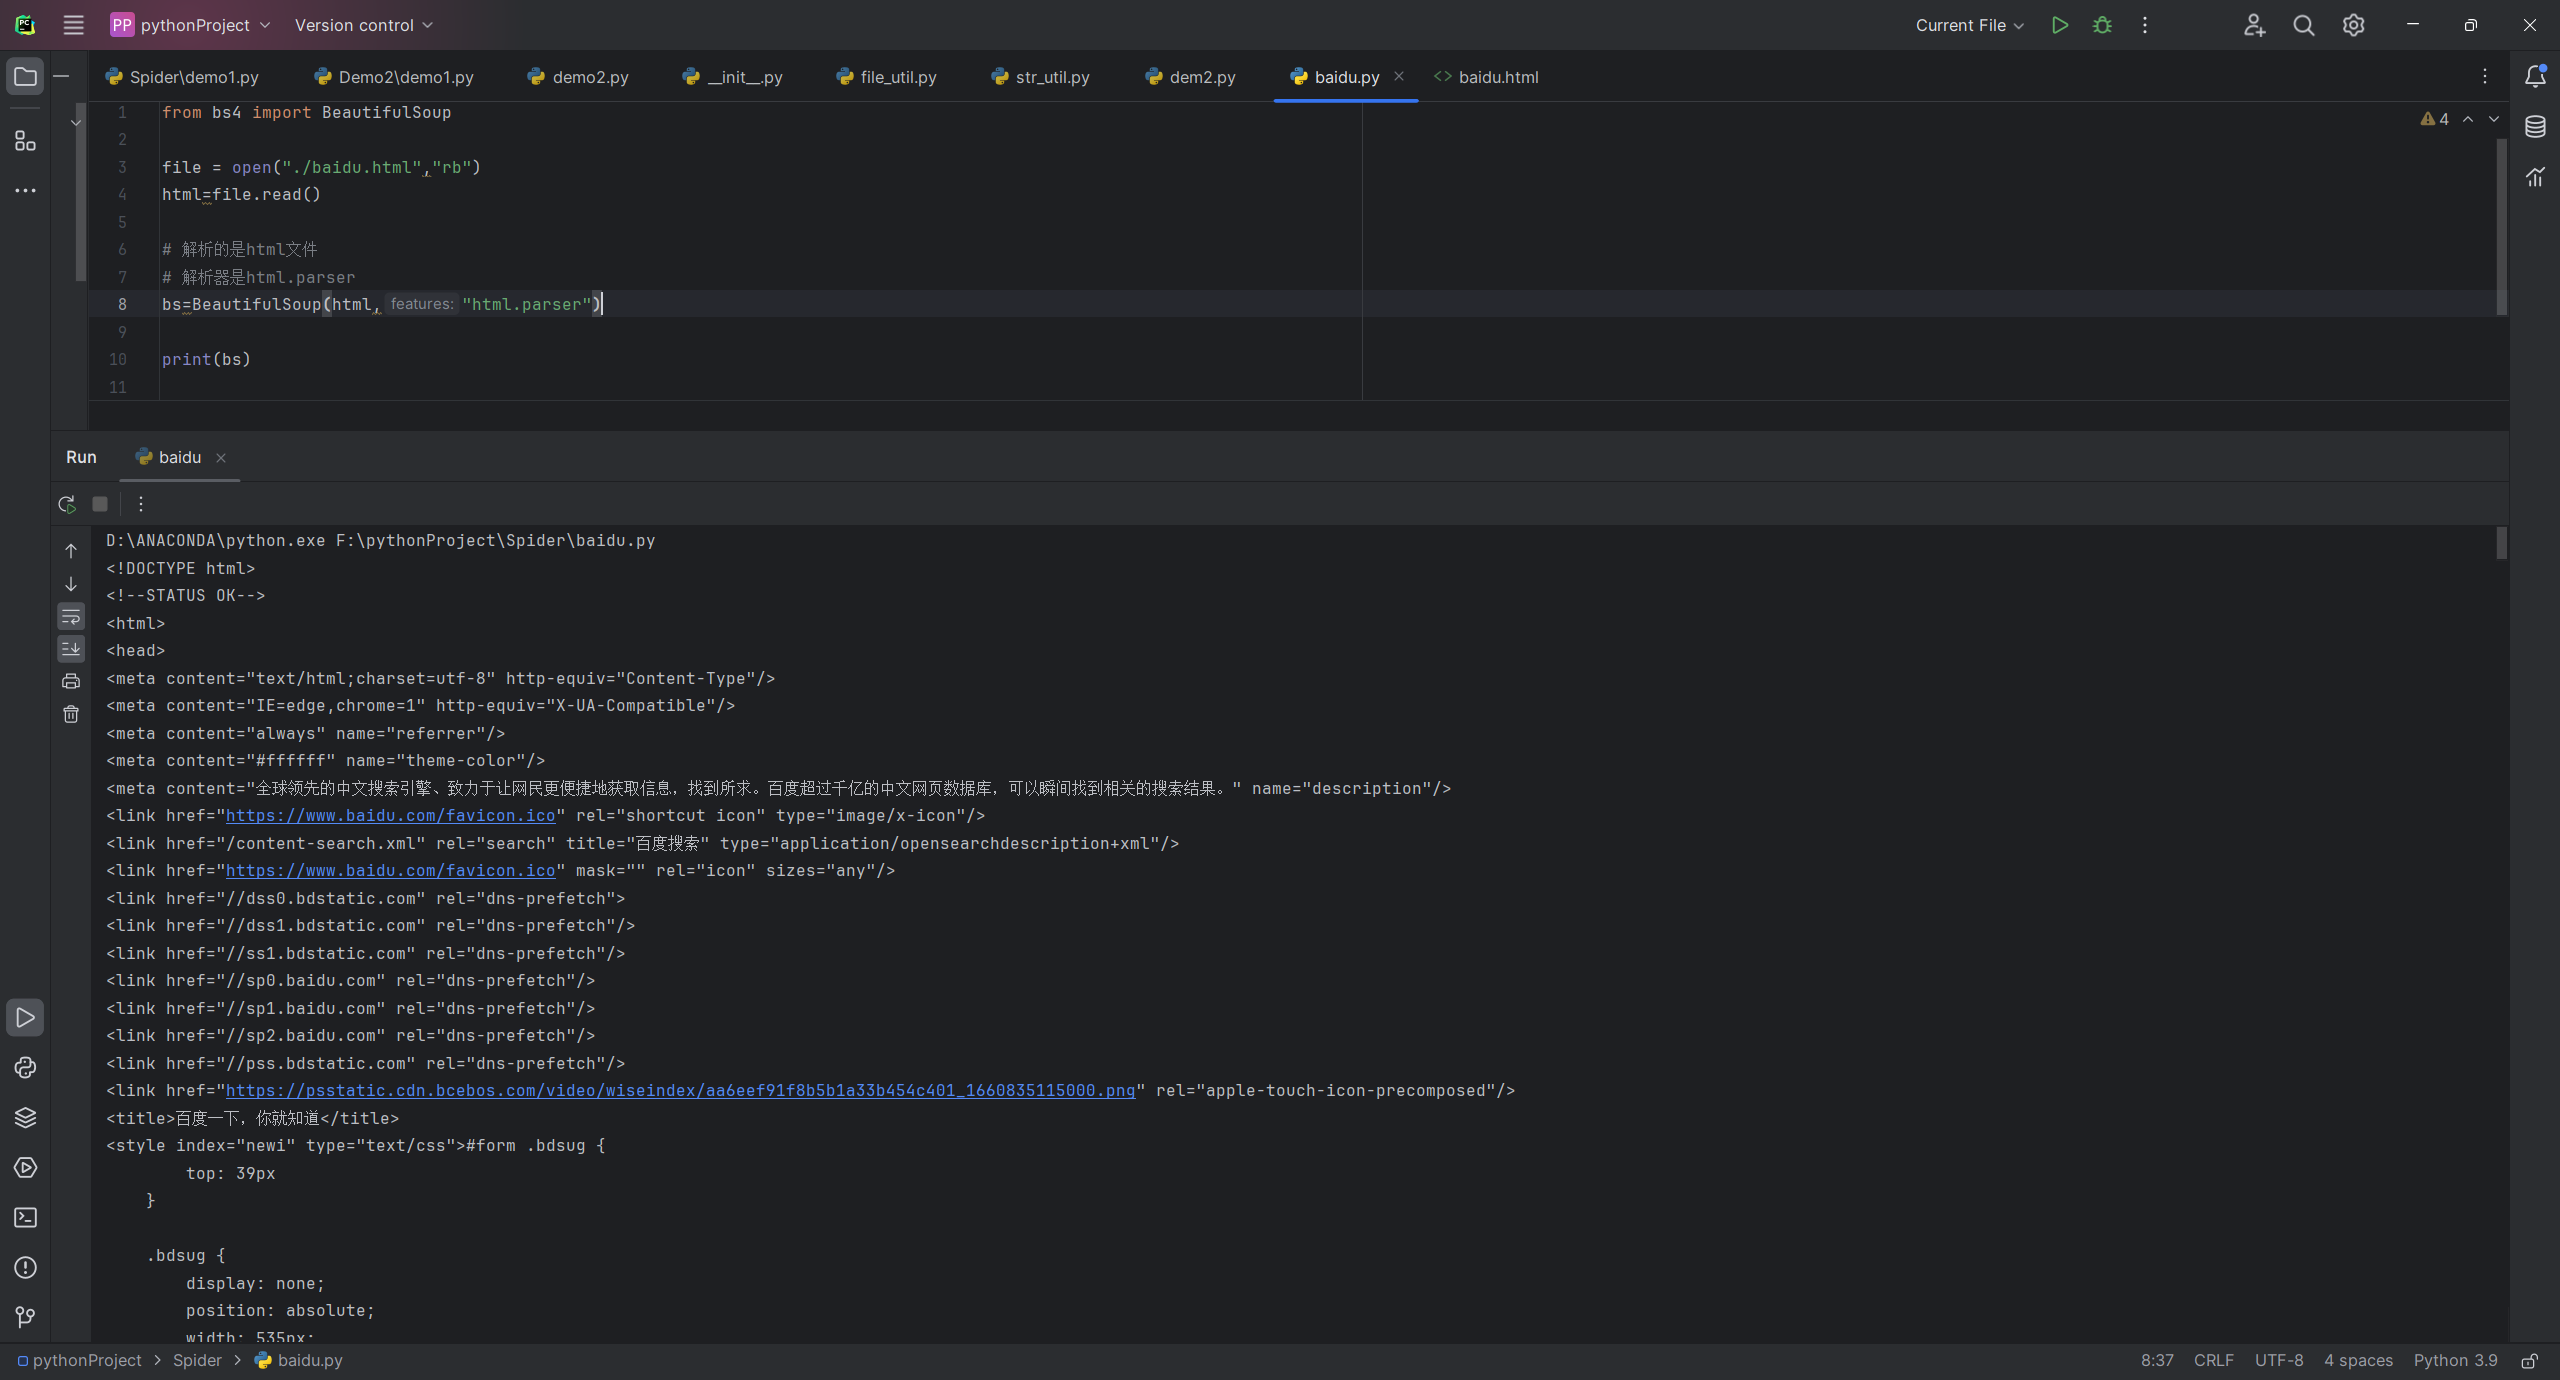2560x1380 pixels.
Task: Open the main hamburger menu
Action: pyautogui.click(x=73, y=25)
